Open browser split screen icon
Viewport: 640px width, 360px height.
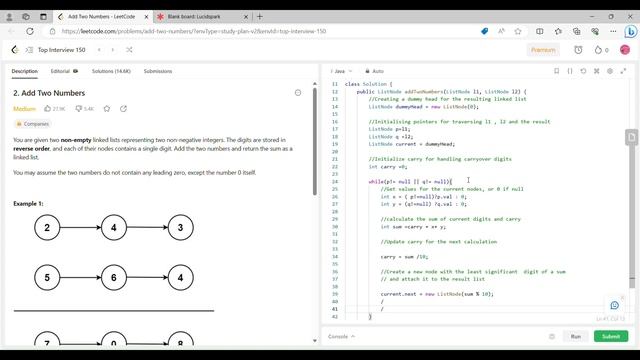point(540,31)
